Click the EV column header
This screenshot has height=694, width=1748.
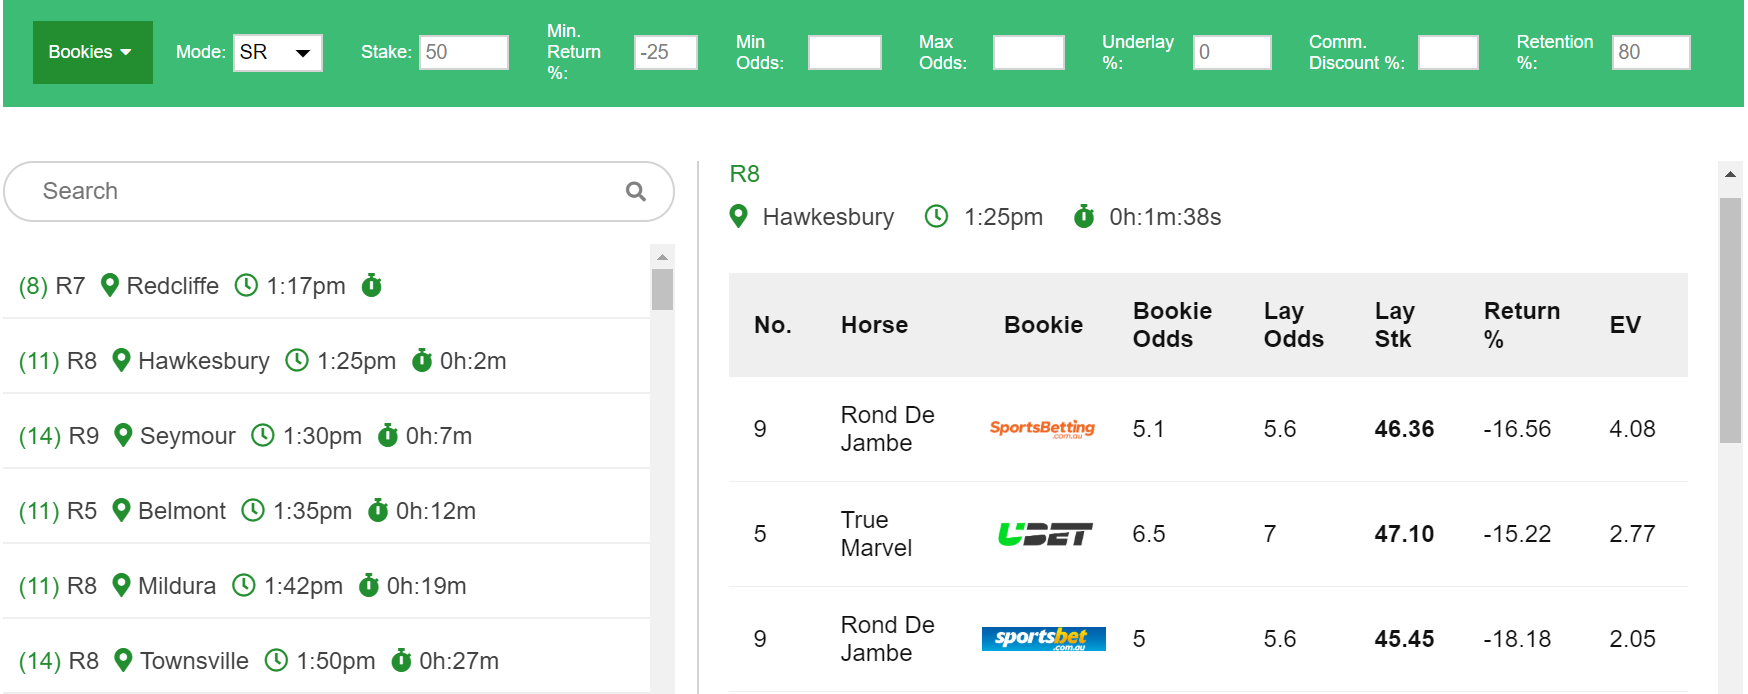click(1625, 325)
